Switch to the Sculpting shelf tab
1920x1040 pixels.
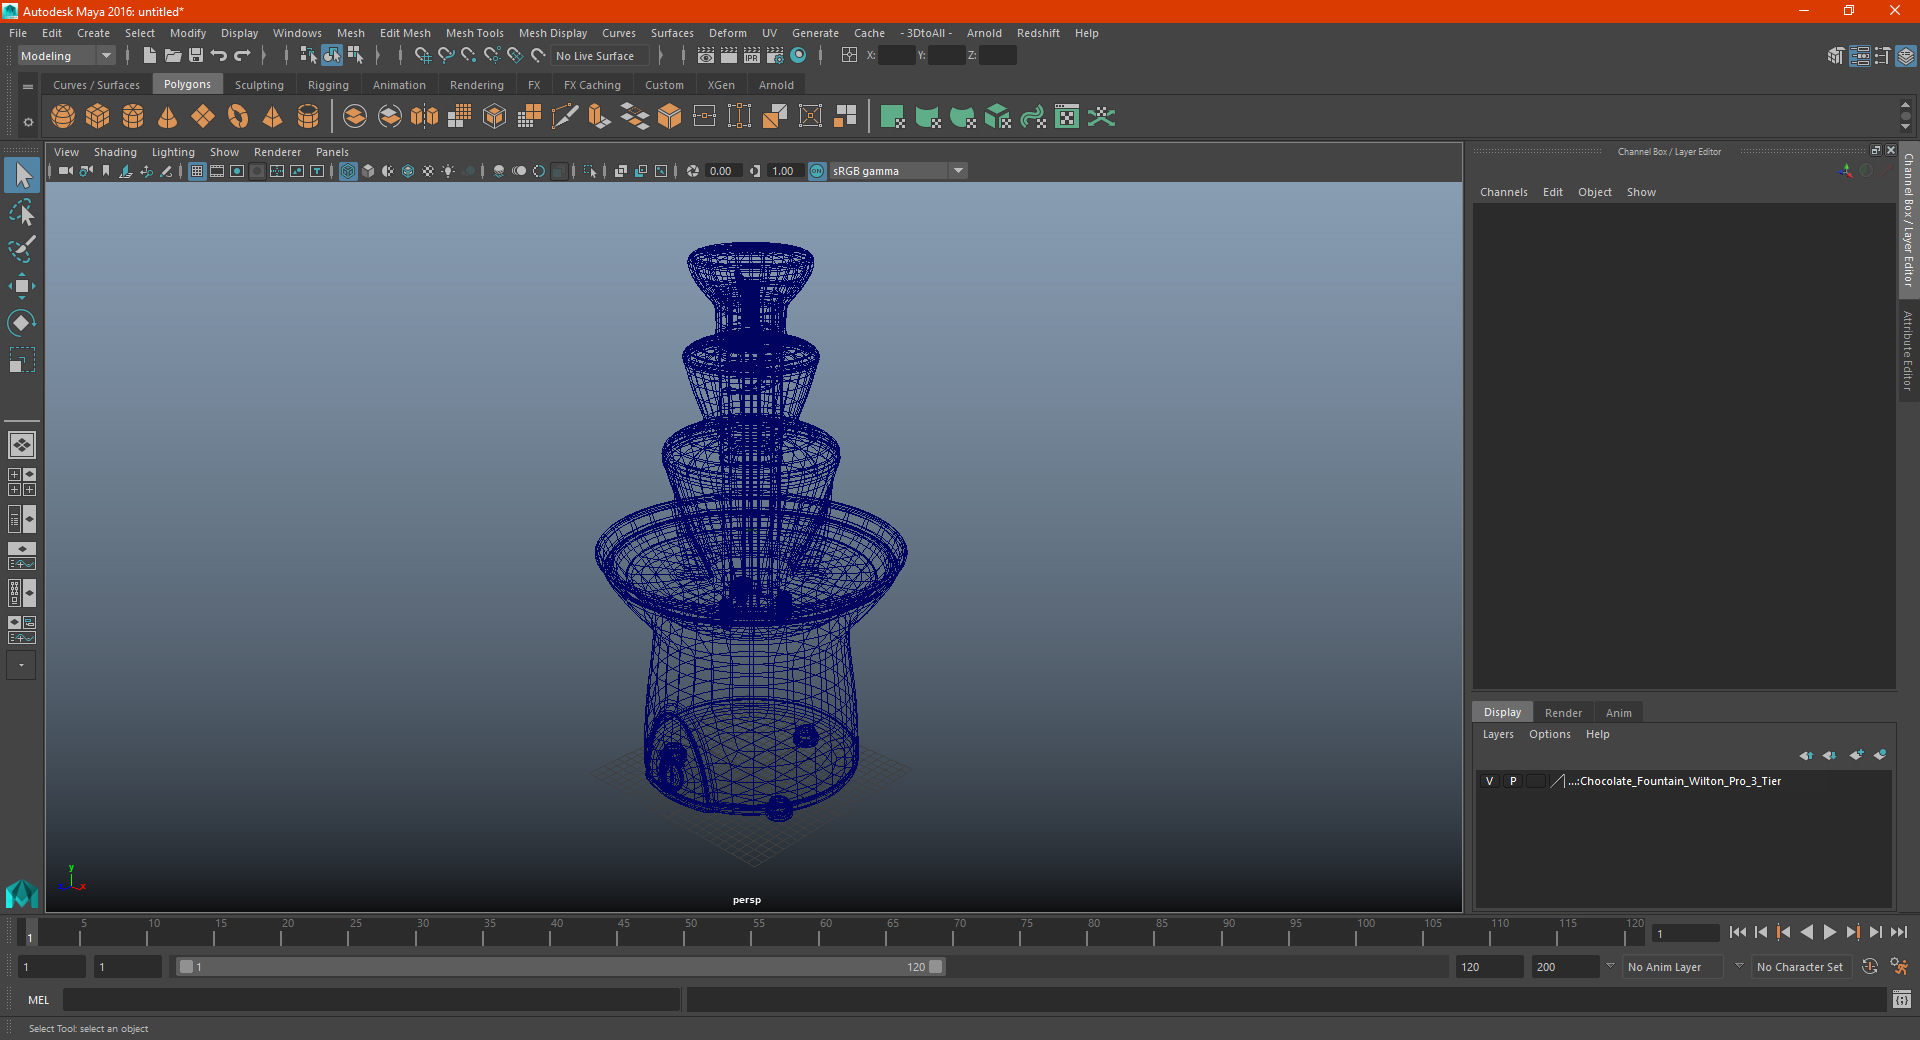pyautogui.click(x=259, y=85)
